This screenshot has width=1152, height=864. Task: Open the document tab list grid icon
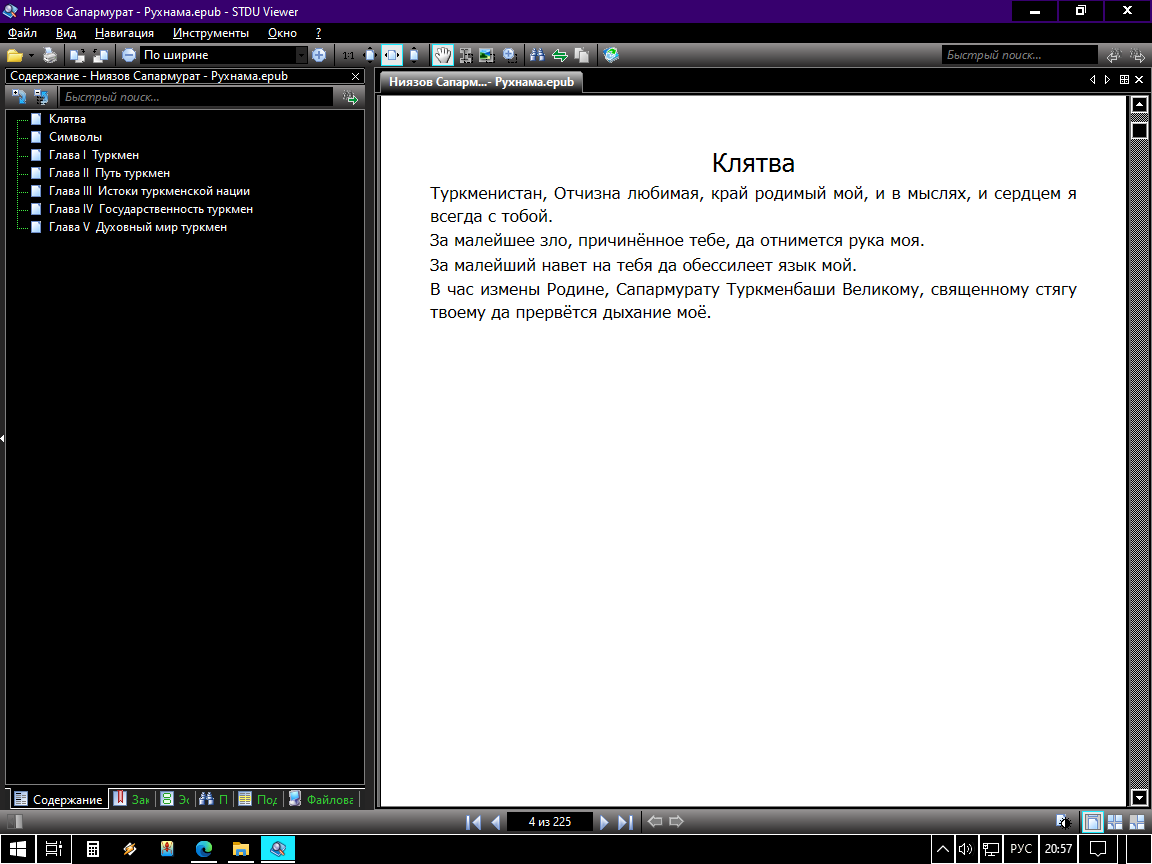(x=1124, y=79)
